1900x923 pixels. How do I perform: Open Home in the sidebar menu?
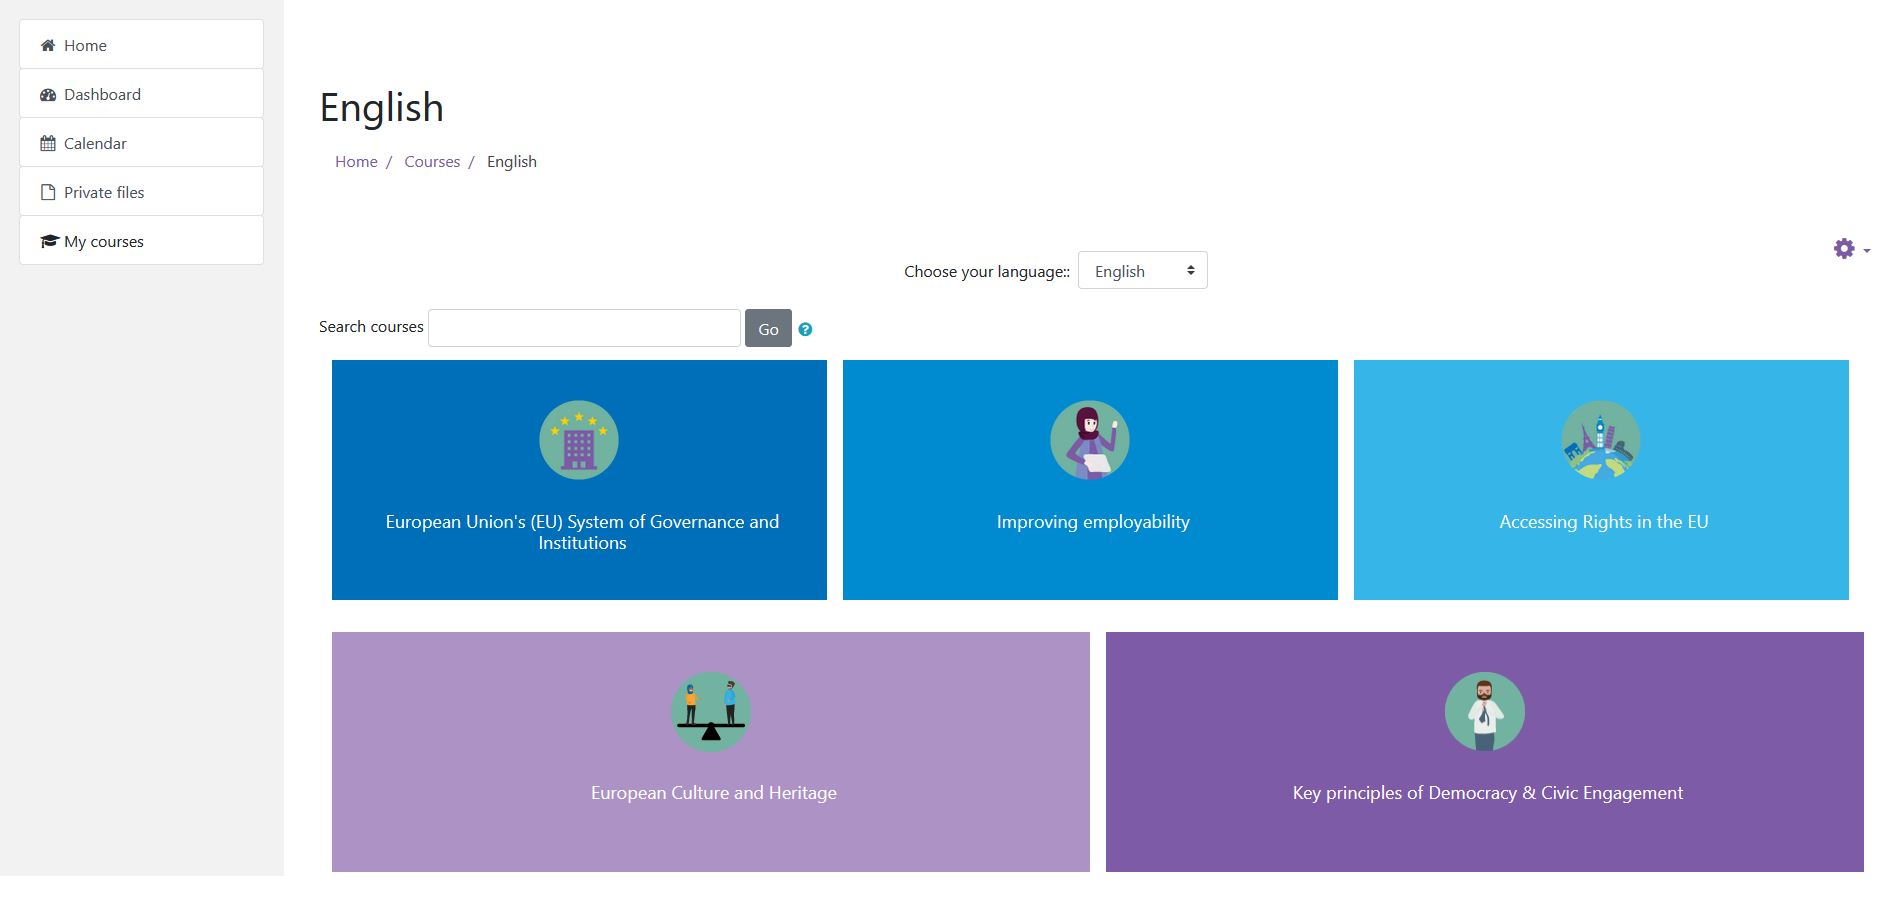click(141, 45)
